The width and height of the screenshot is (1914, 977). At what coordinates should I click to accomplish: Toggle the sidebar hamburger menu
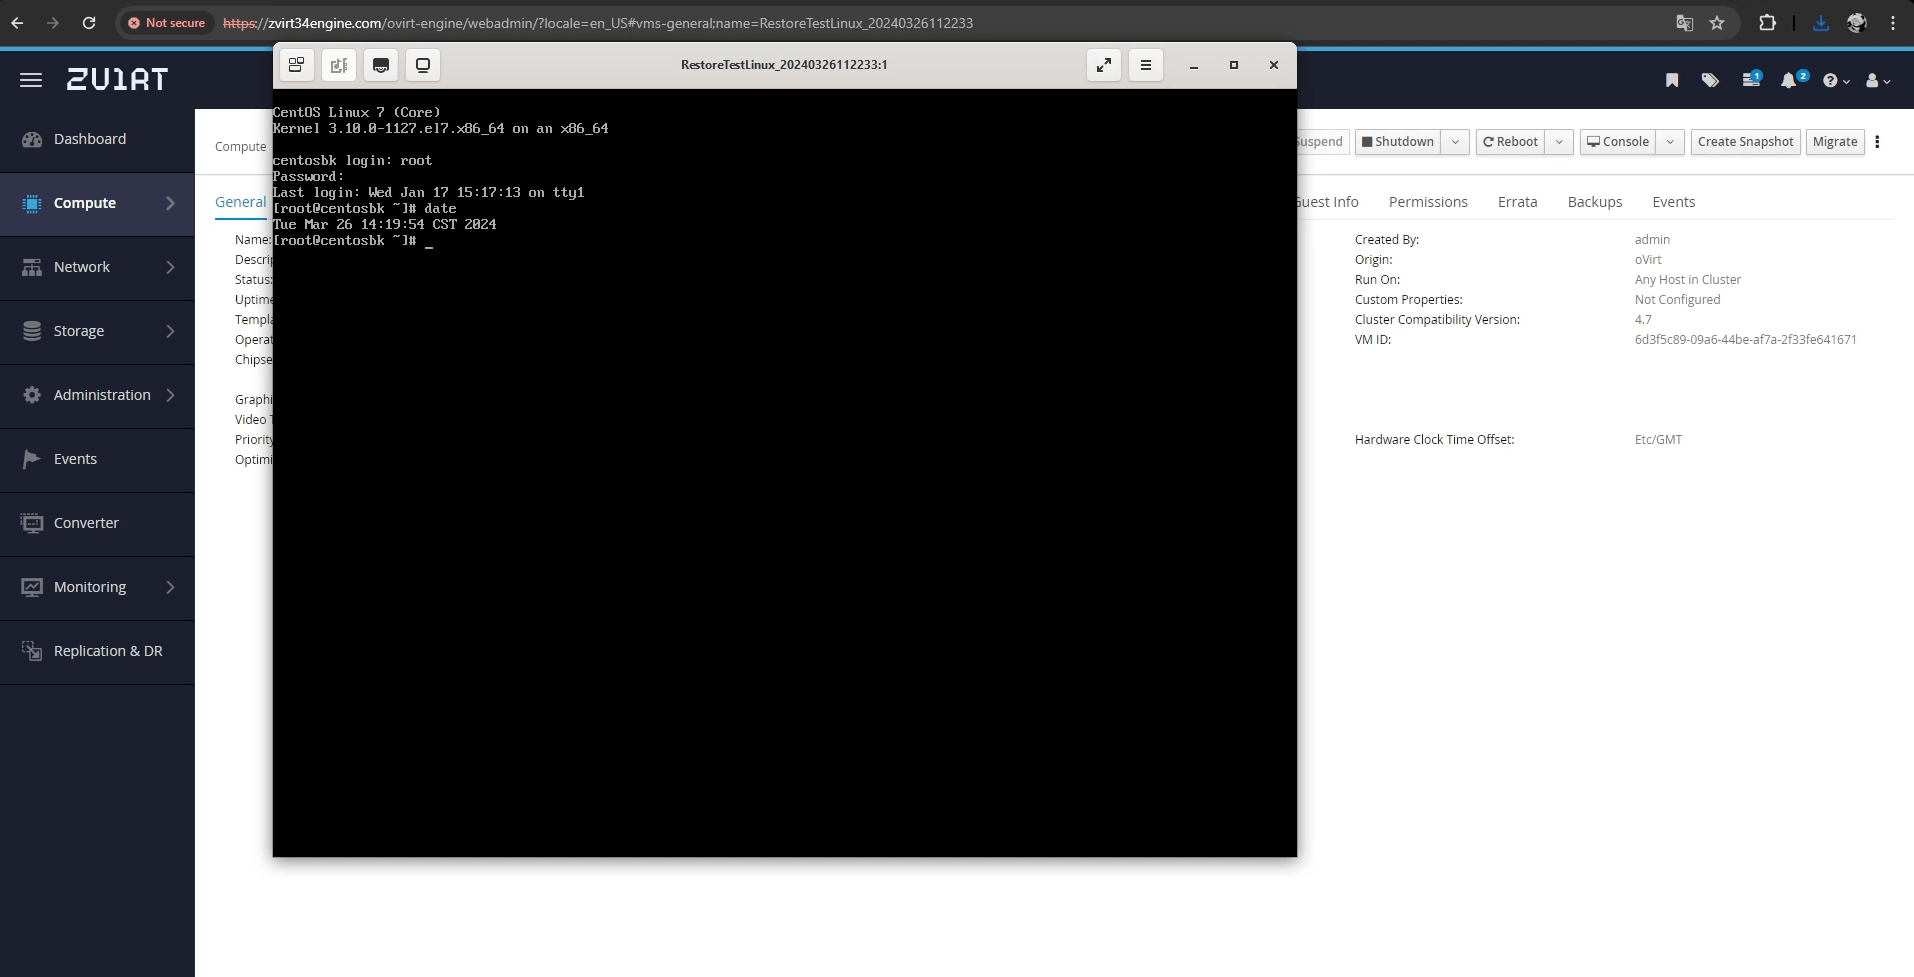click(31, 80)
